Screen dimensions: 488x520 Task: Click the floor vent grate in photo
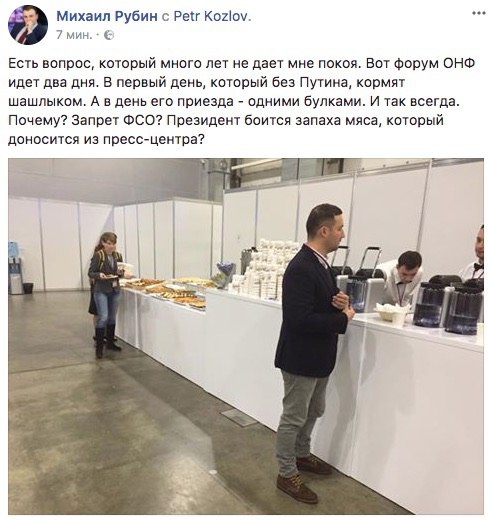239,417
